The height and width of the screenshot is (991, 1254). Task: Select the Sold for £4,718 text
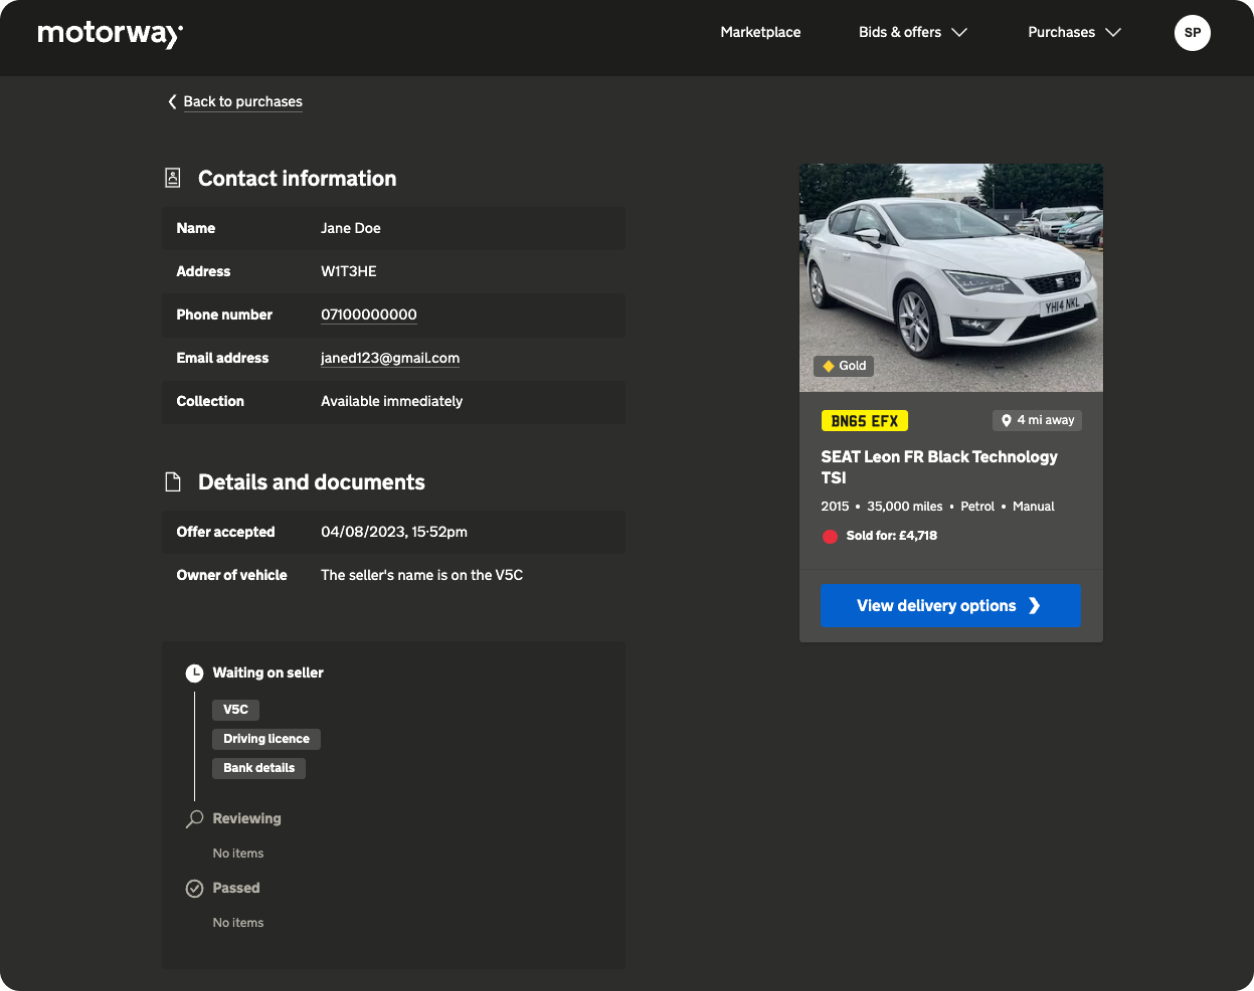click(x=892, y=536)
